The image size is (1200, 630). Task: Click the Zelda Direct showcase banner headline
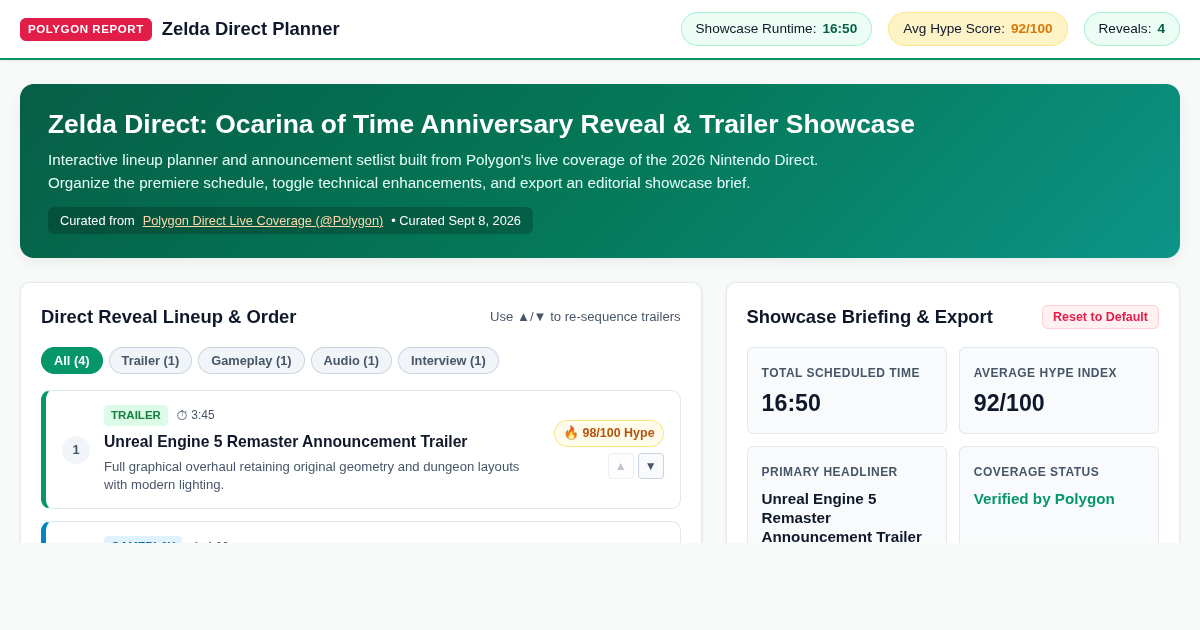(481, 124)
